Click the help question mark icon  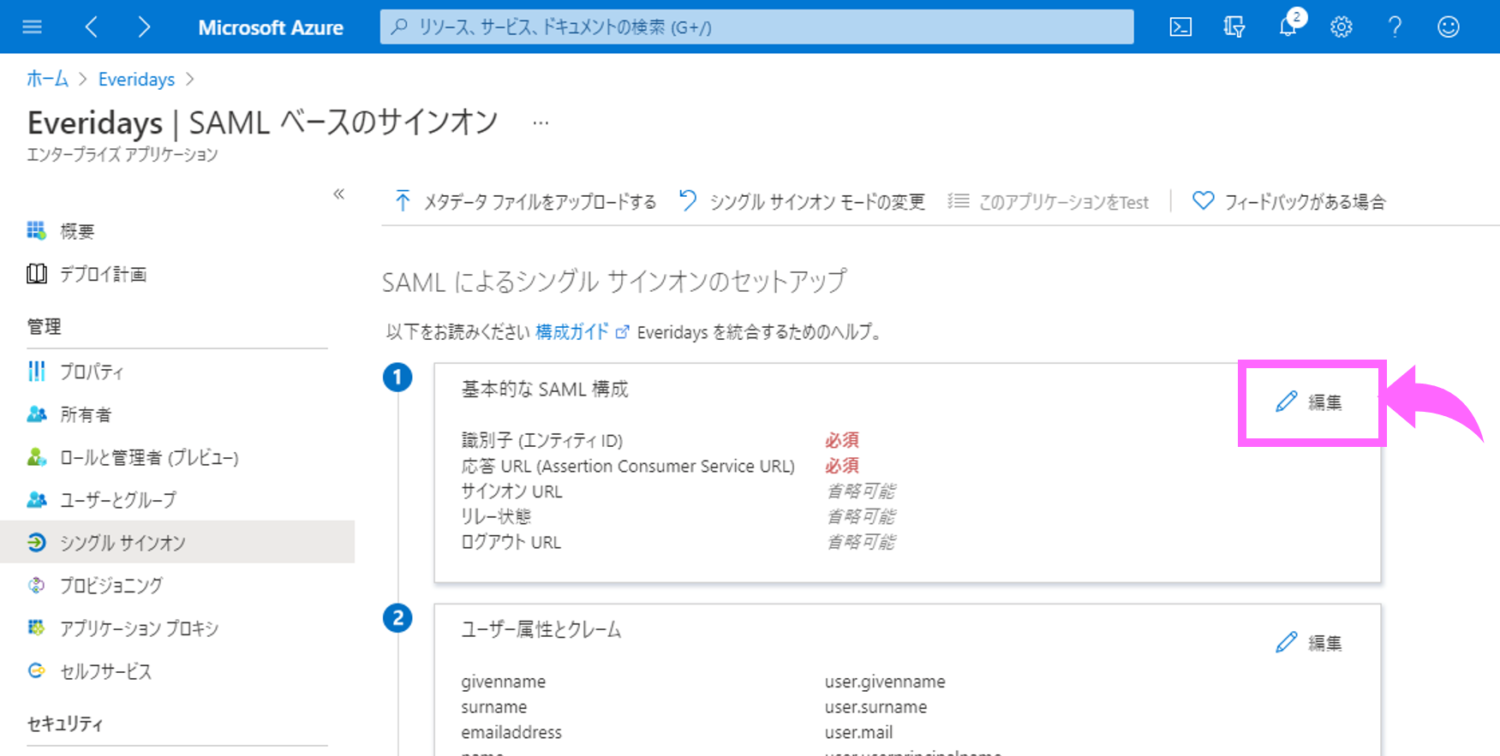pos(1395,27)
